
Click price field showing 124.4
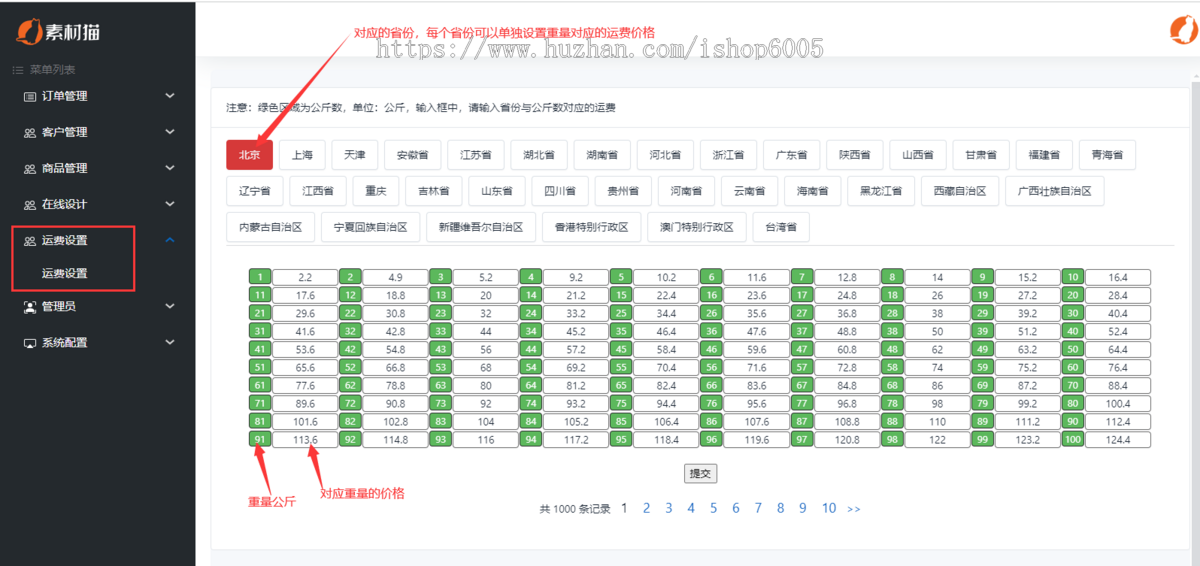(1118, 439)
